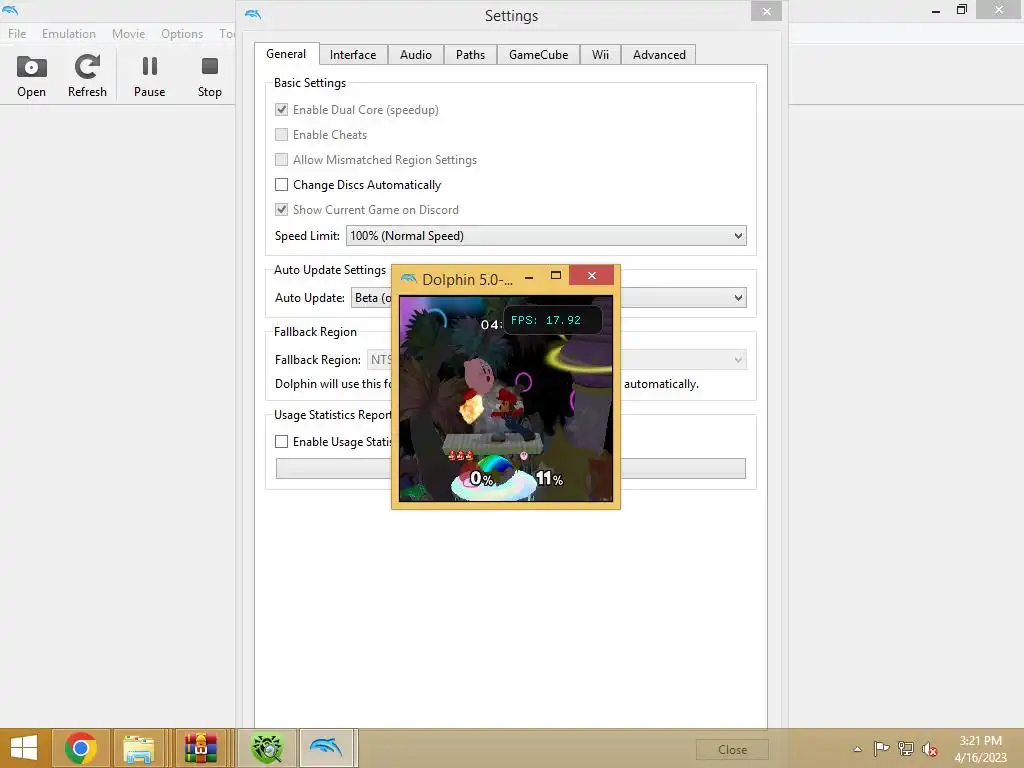Switch to the Advanced tab
The height and width of the screenshot is (768, 1024).
click(x=659, y=55)
